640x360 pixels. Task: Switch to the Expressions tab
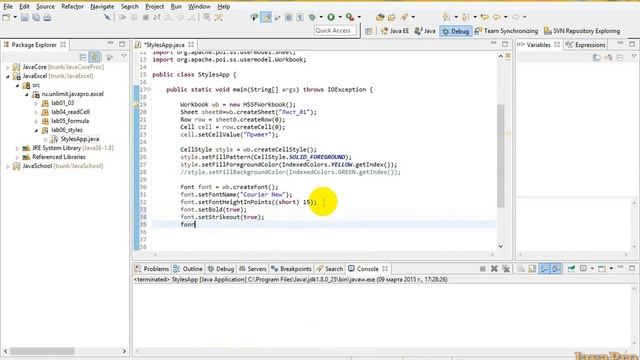[x=585, y=44]
